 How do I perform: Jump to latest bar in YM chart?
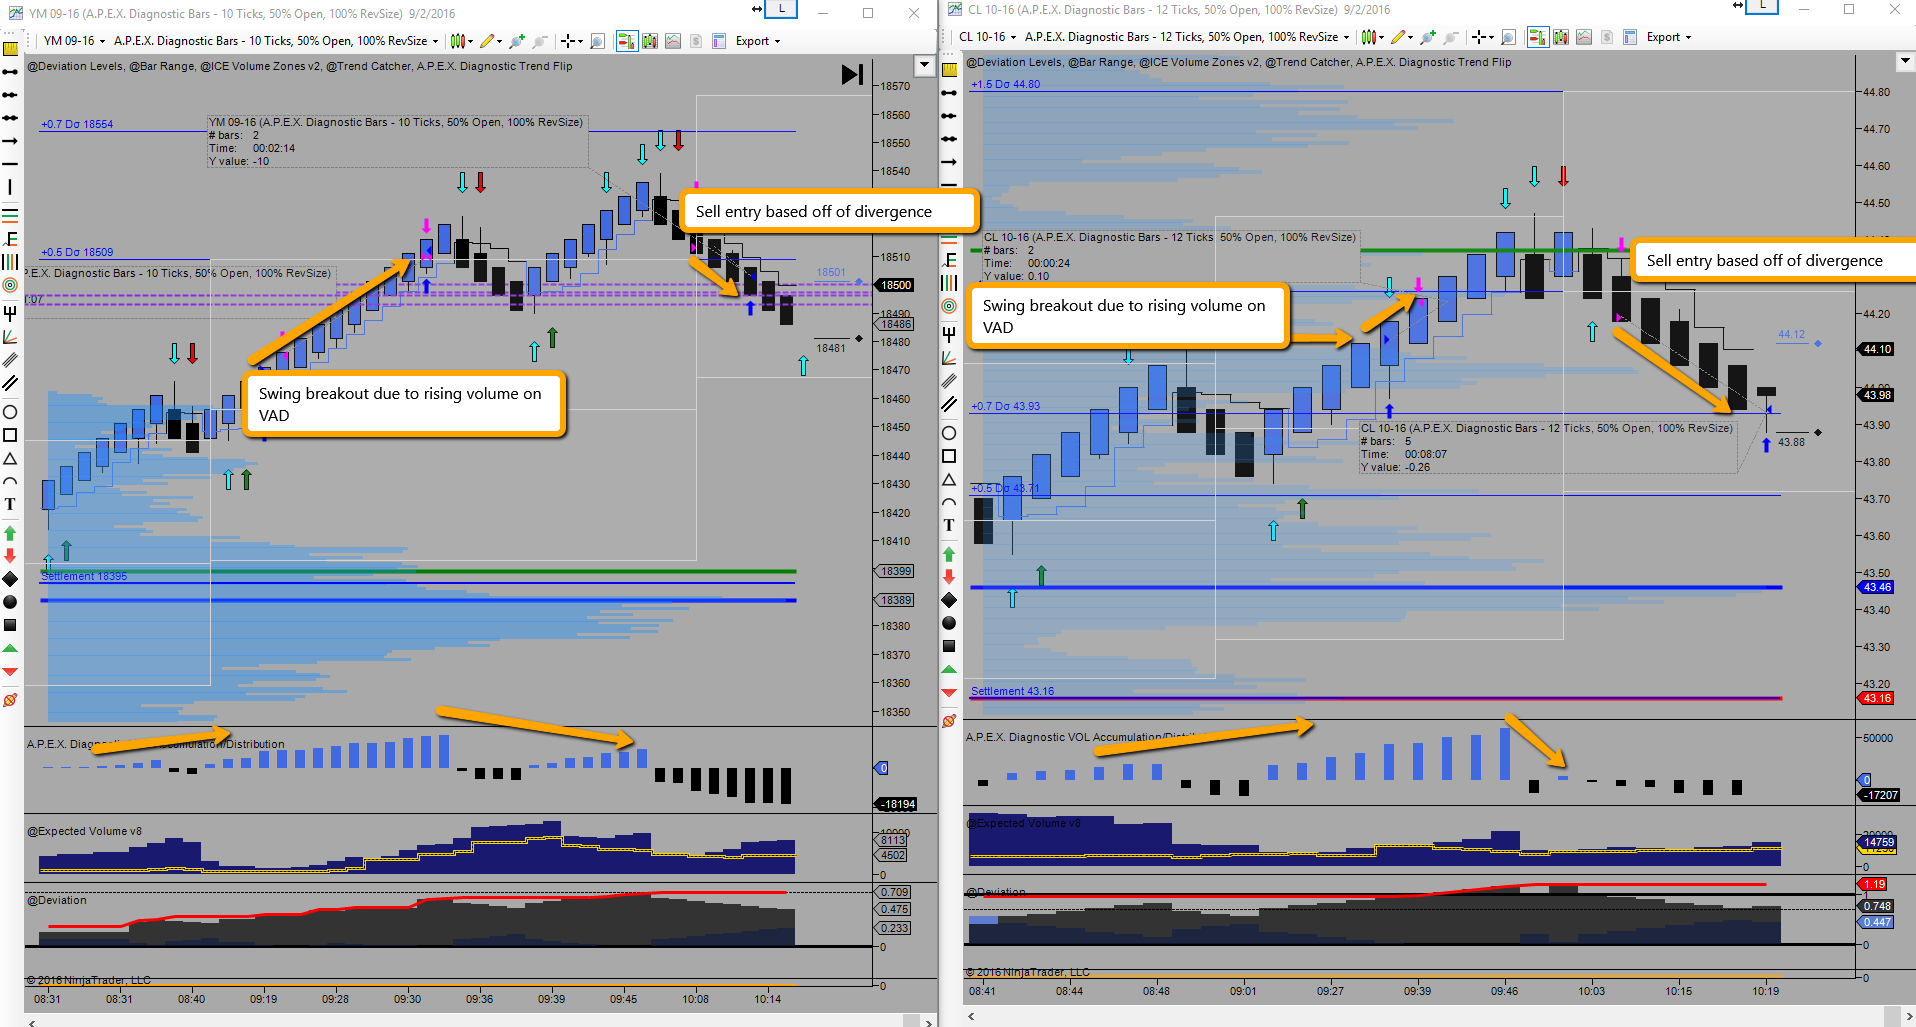coord(852,74)
